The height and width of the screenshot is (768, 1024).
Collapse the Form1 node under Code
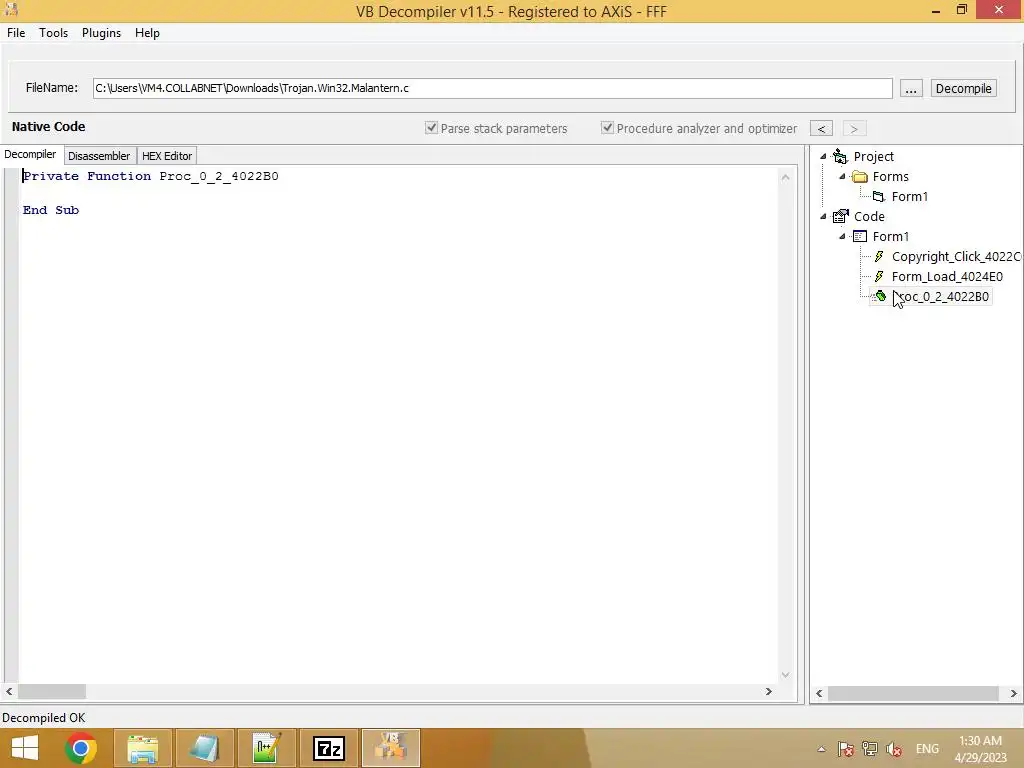[x=842, y=236]
